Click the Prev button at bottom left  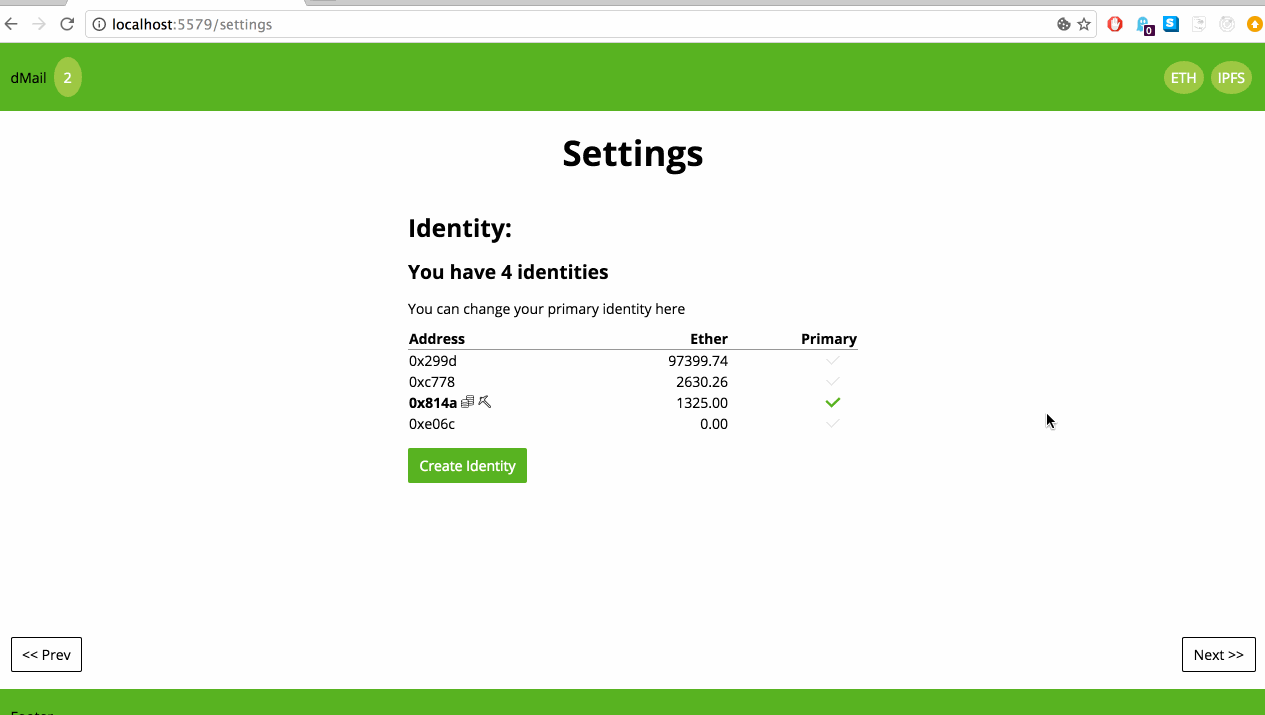[46, 654]
